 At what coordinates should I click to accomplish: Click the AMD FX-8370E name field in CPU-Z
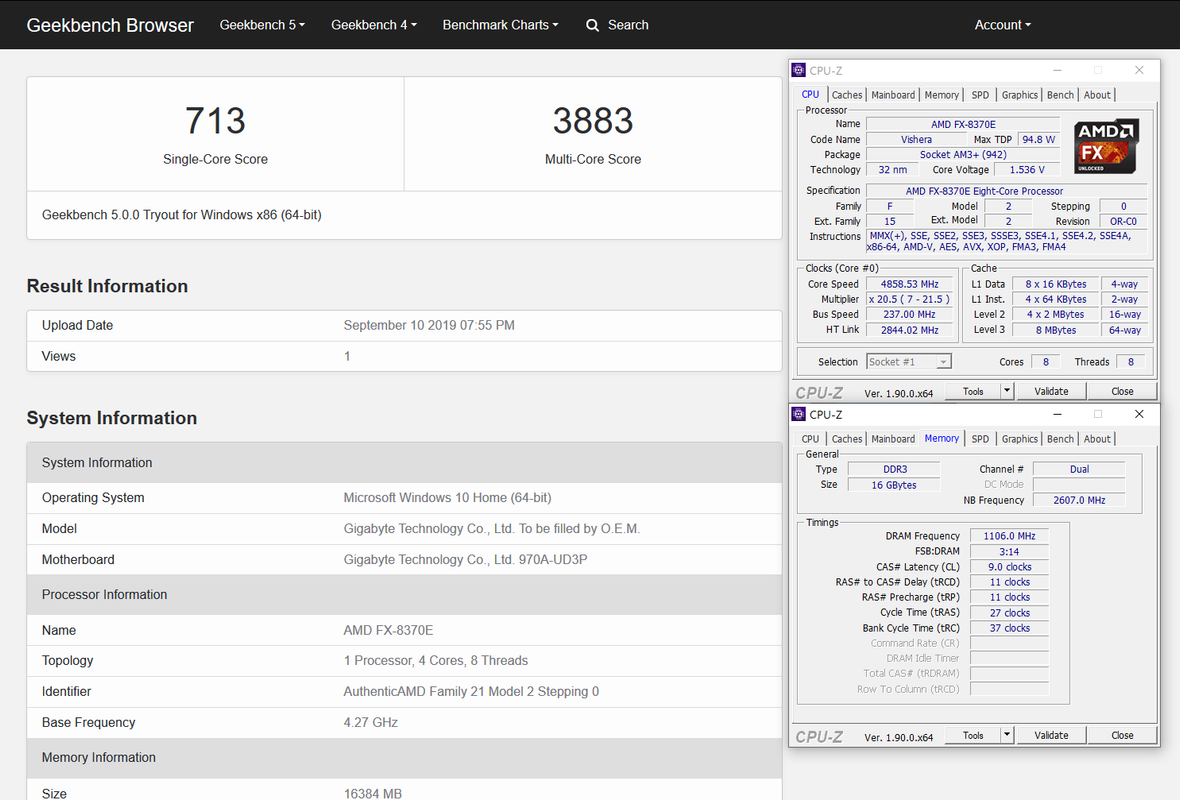click(x=963, y=124)
